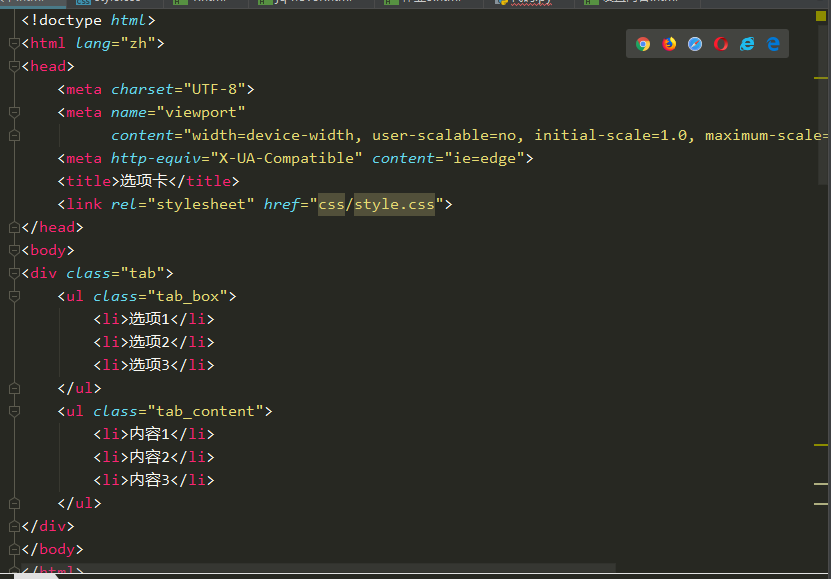Click the li text 内容3
The image size is (831, 579).
(x=149, y=480)
